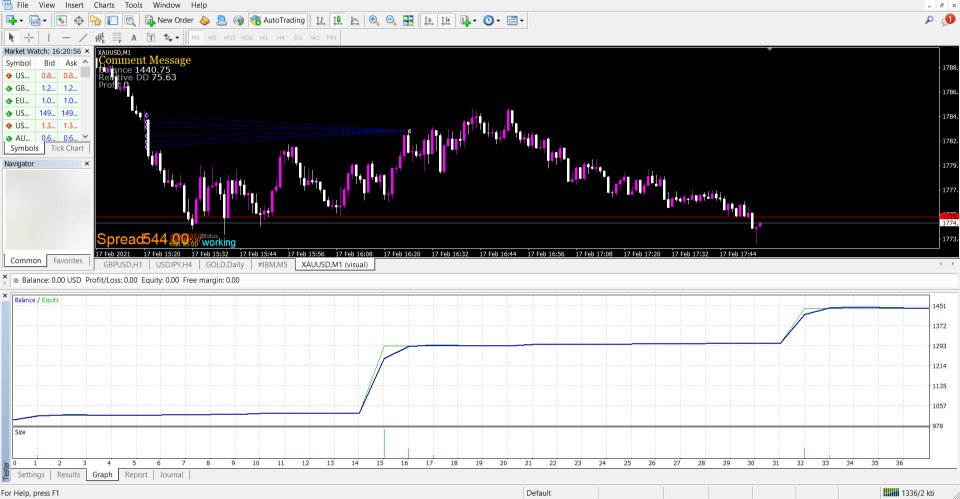Viewport: 960px width, 499px height.
Task: Select the Horizontal Line drawing tool
Action: tap(66, 38)
